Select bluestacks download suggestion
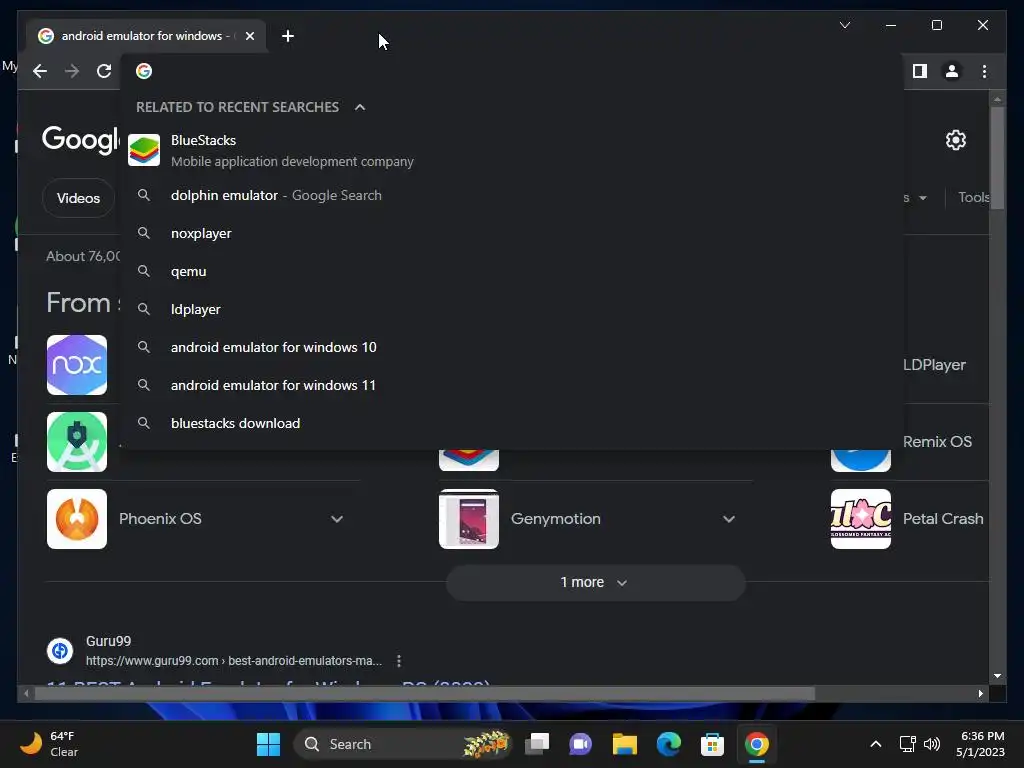 coord(513,423)
